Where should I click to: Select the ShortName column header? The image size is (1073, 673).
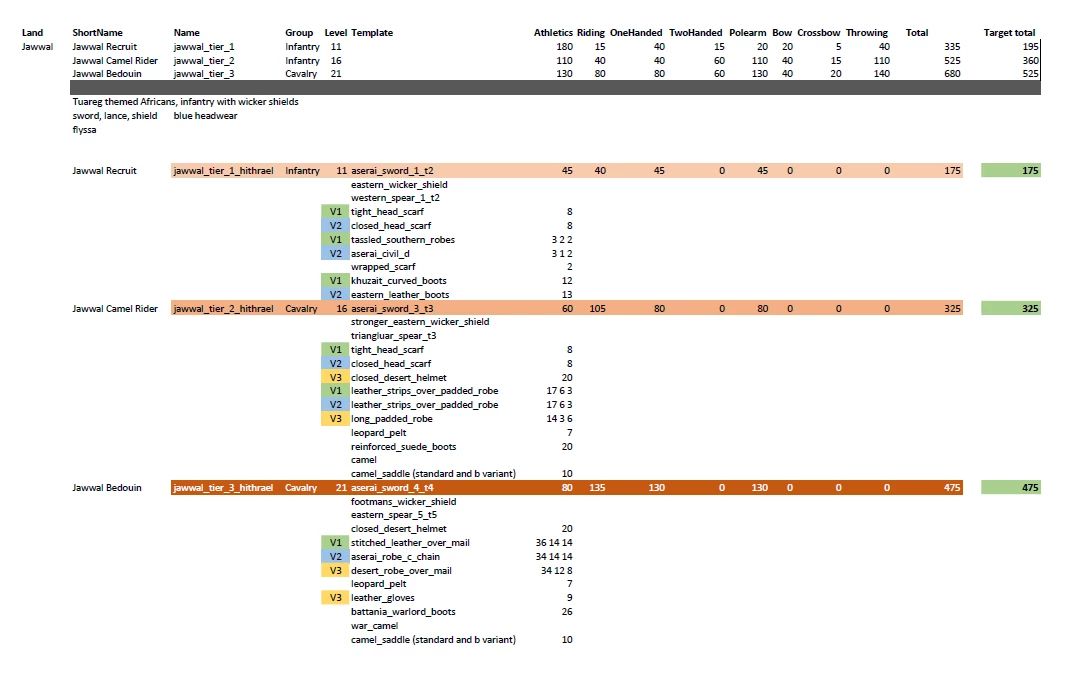[97, 32]
